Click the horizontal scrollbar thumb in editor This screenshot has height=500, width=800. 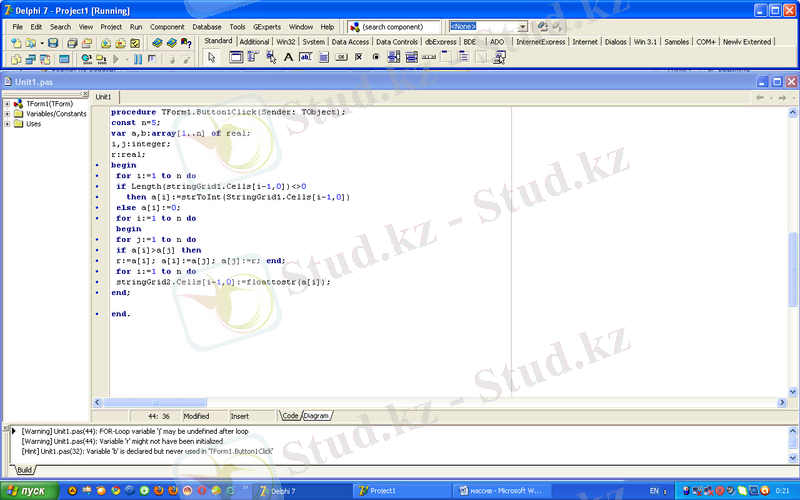[155, 402]
